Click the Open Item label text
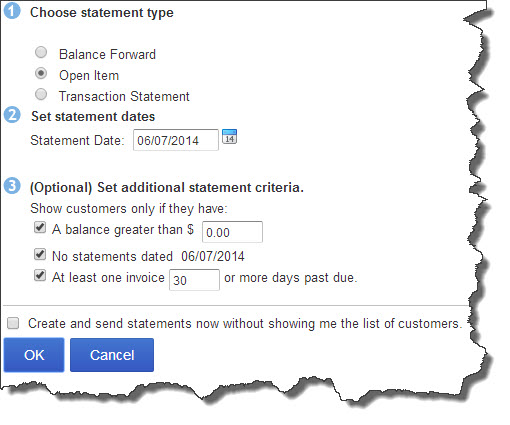Image resolution: width=510 pixels, height=425 pixels. coord(89,76)
